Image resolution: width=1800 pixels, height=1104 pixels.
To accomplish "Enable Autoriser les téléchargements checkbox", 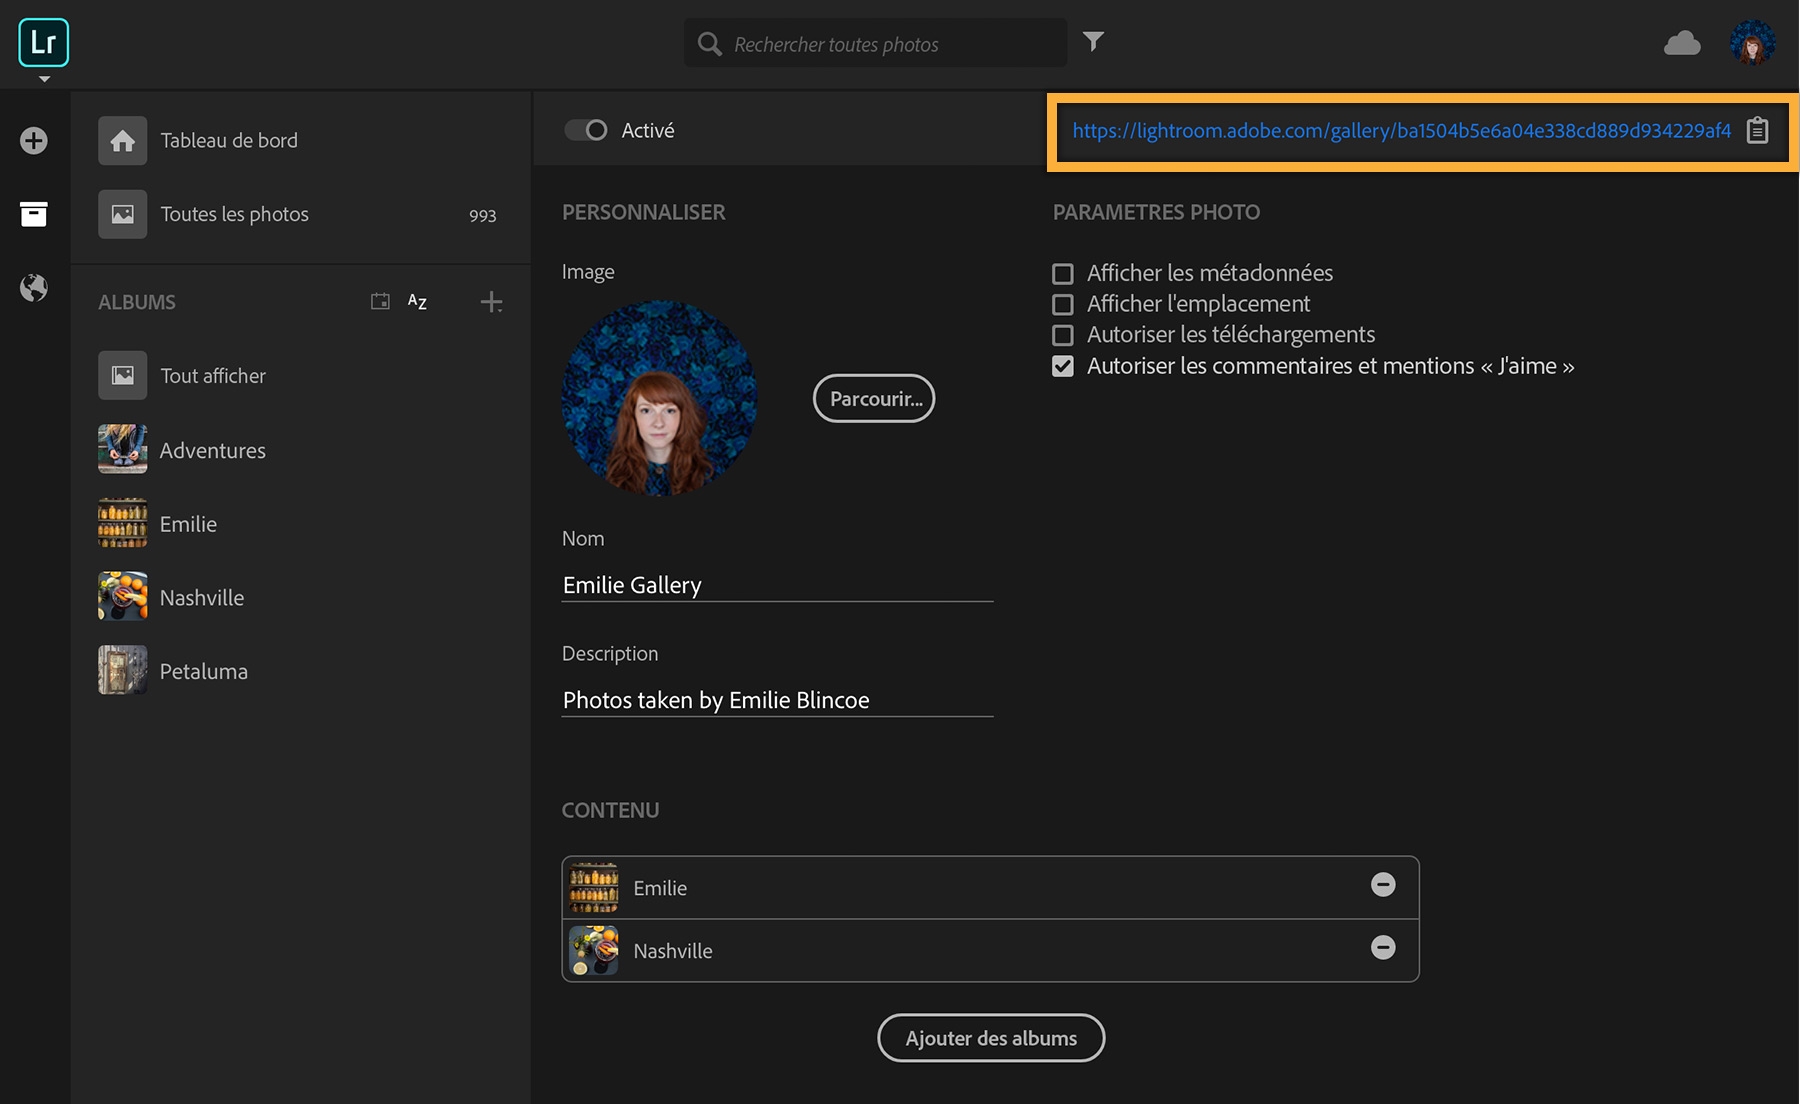I will [x=1063, y=336].
